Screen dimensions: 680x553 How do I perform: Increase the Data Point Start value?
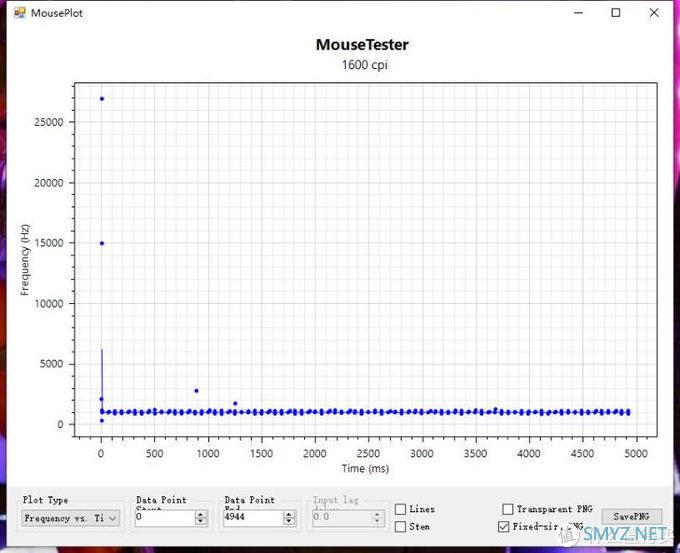pos(201,514)
